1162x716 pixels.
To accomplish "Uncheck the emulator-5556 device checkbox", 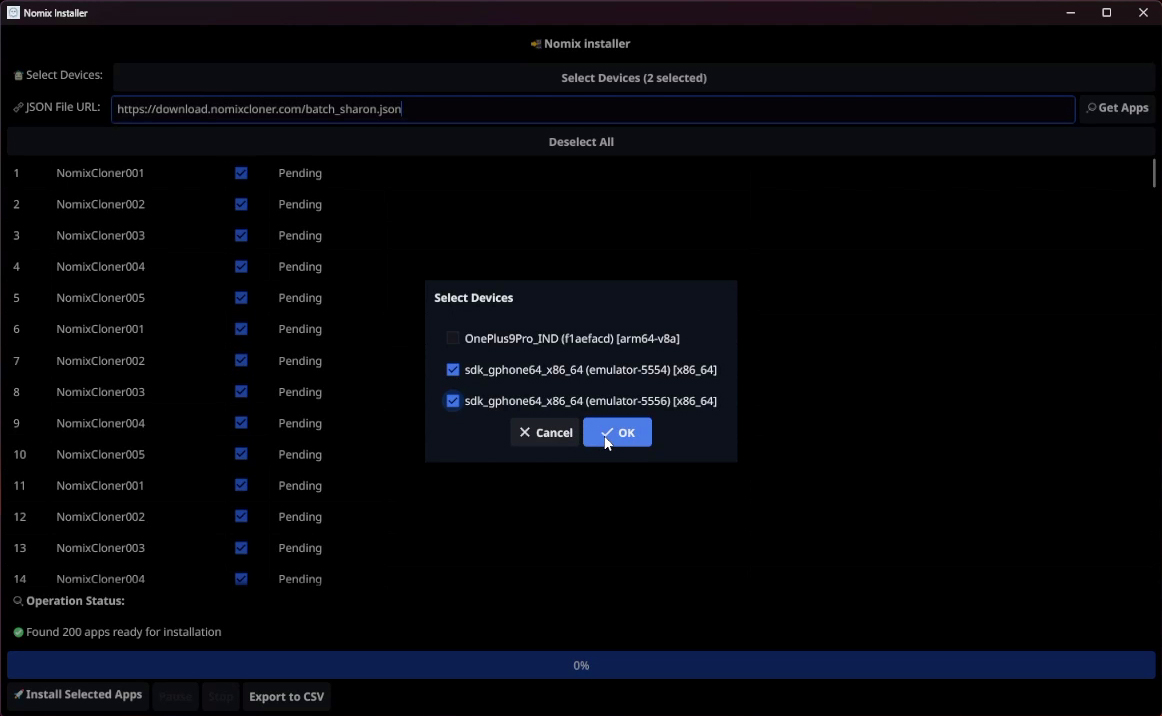I will pos(453,400).
